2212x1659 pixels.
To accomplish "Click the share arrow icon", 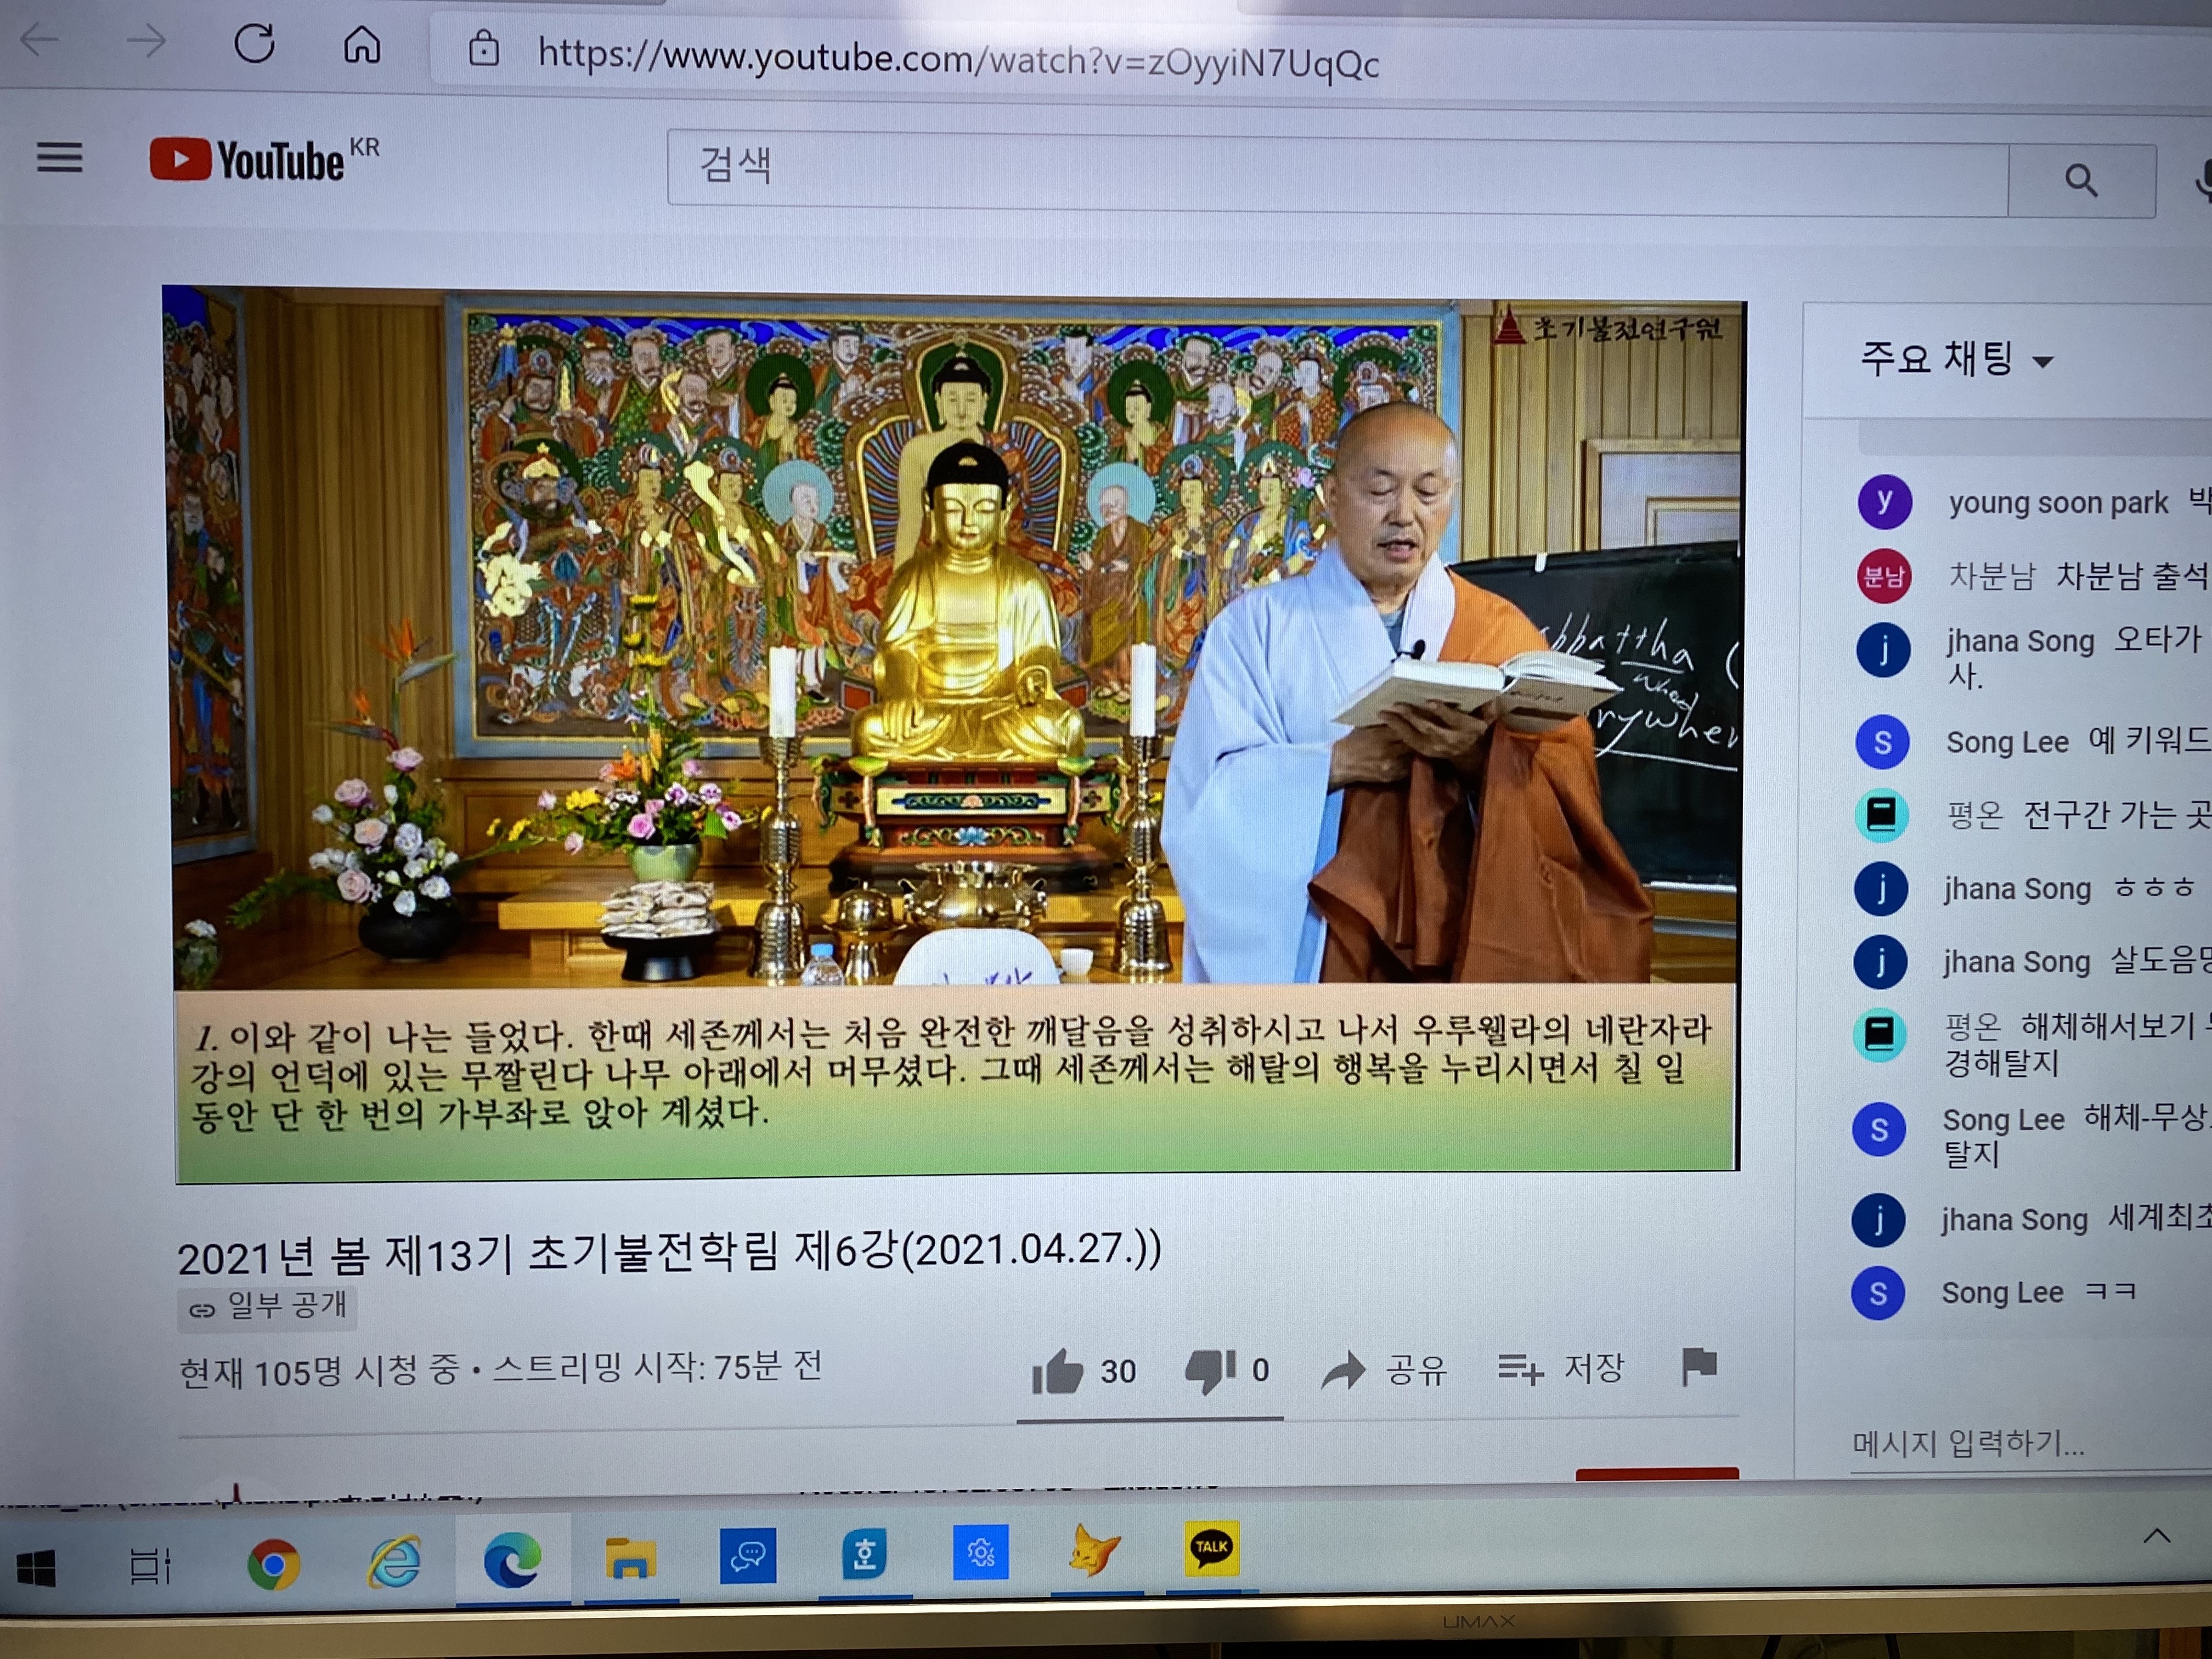I will (x=1343, y=1370).
